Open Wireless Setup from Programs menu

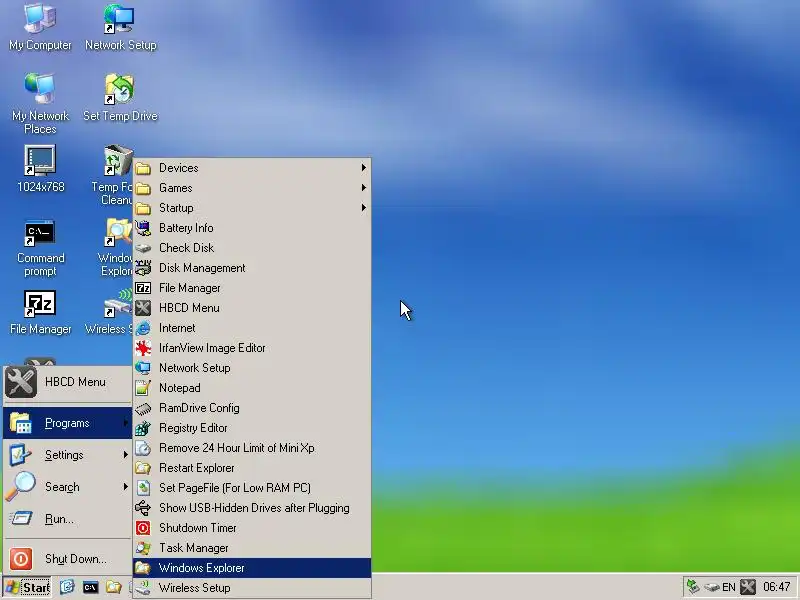[252, 588]
